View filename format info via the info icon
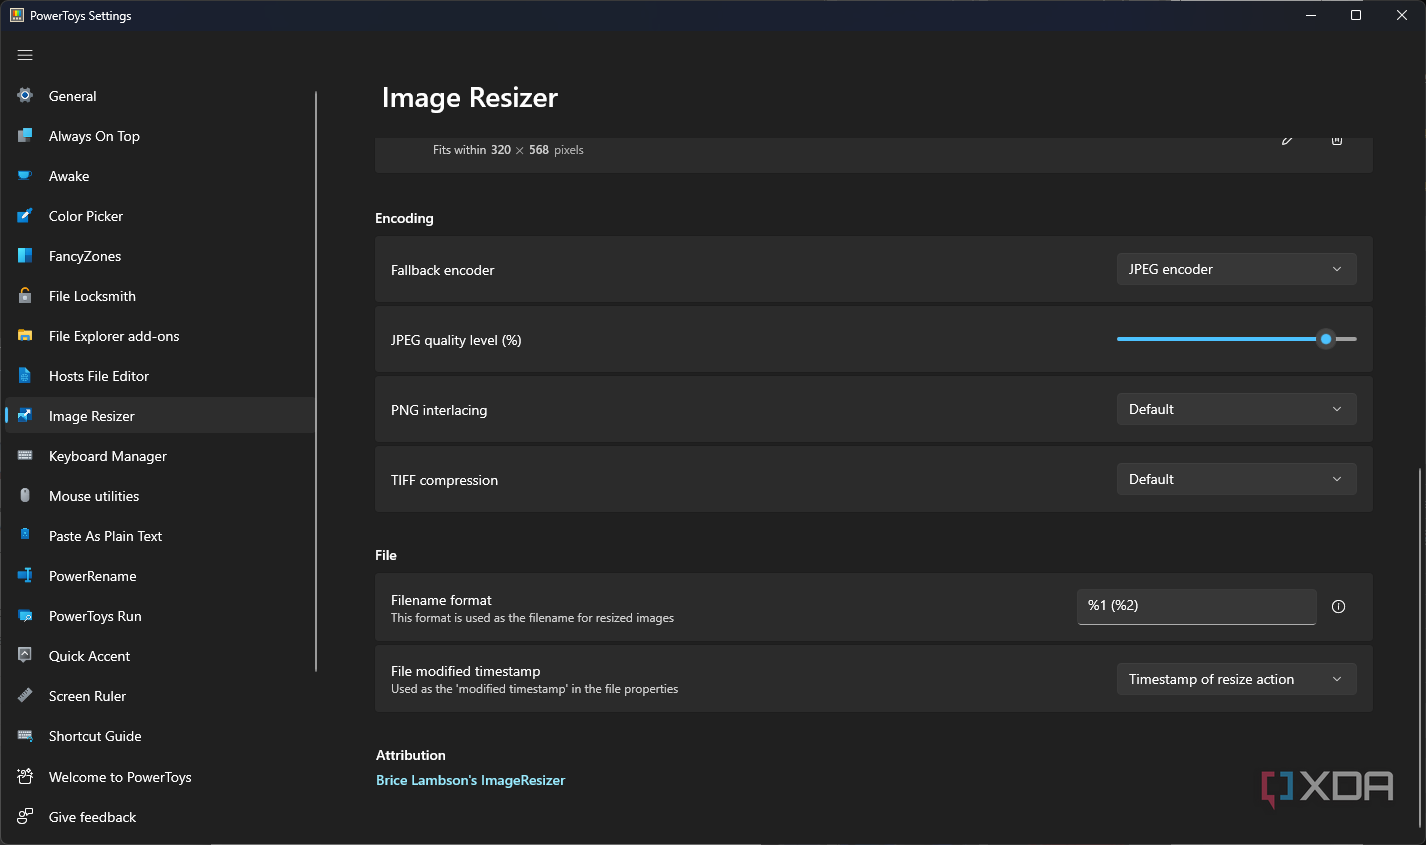1426x845 pixels. point(1338,606)
